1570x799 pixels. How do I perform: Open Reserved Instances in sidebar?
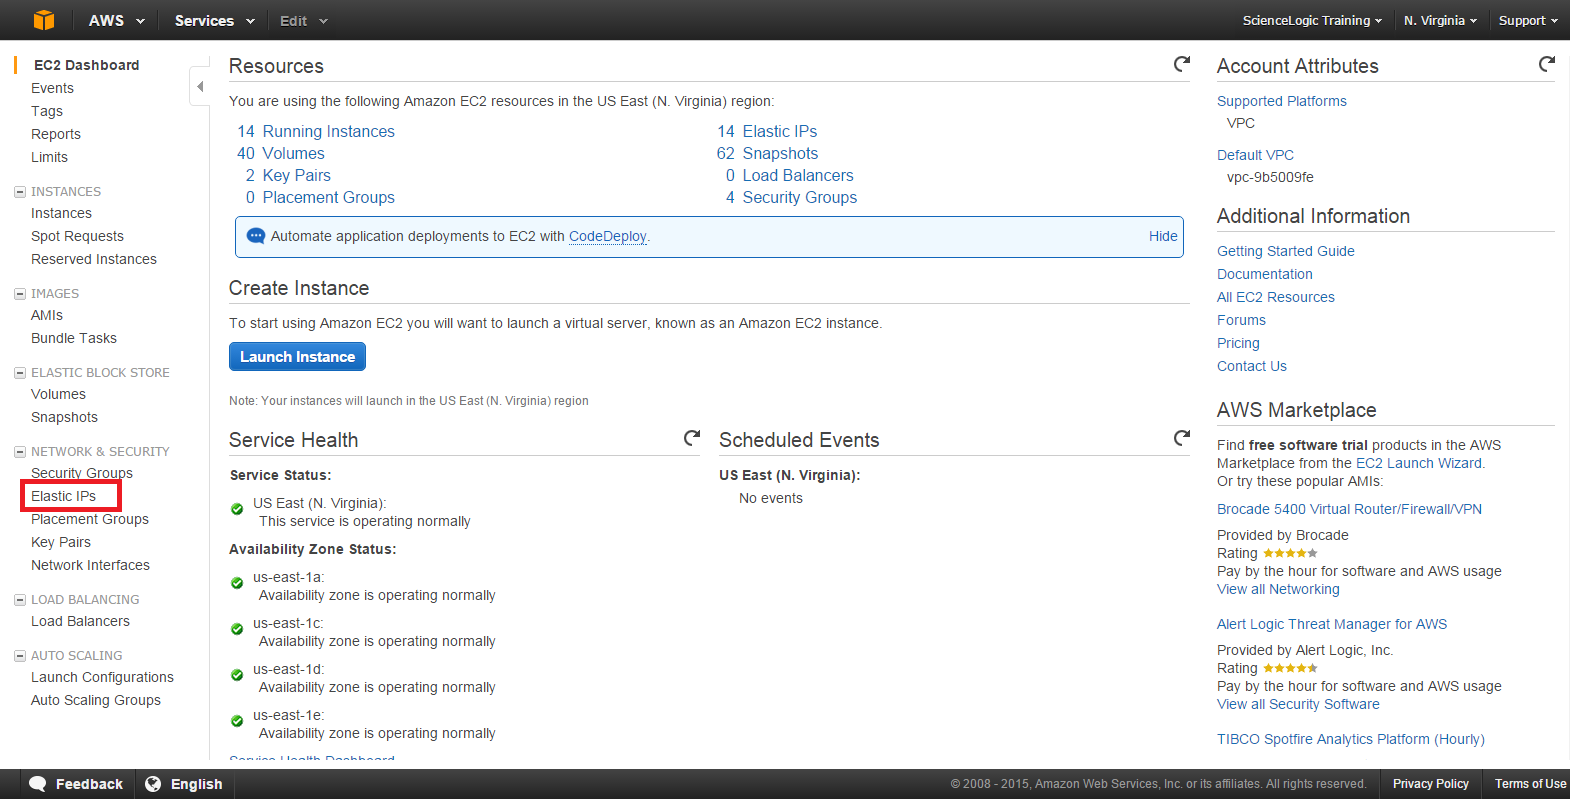[94, 259]
